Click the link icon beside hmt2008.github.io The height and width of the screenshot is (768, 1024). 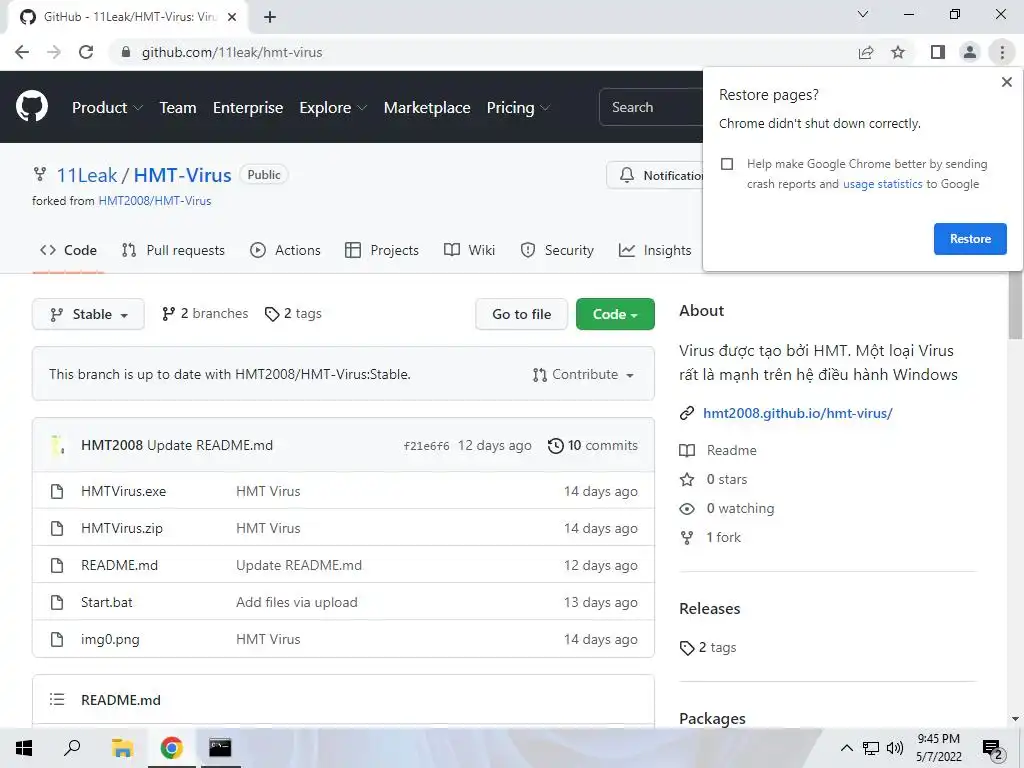tap(686, 413)
